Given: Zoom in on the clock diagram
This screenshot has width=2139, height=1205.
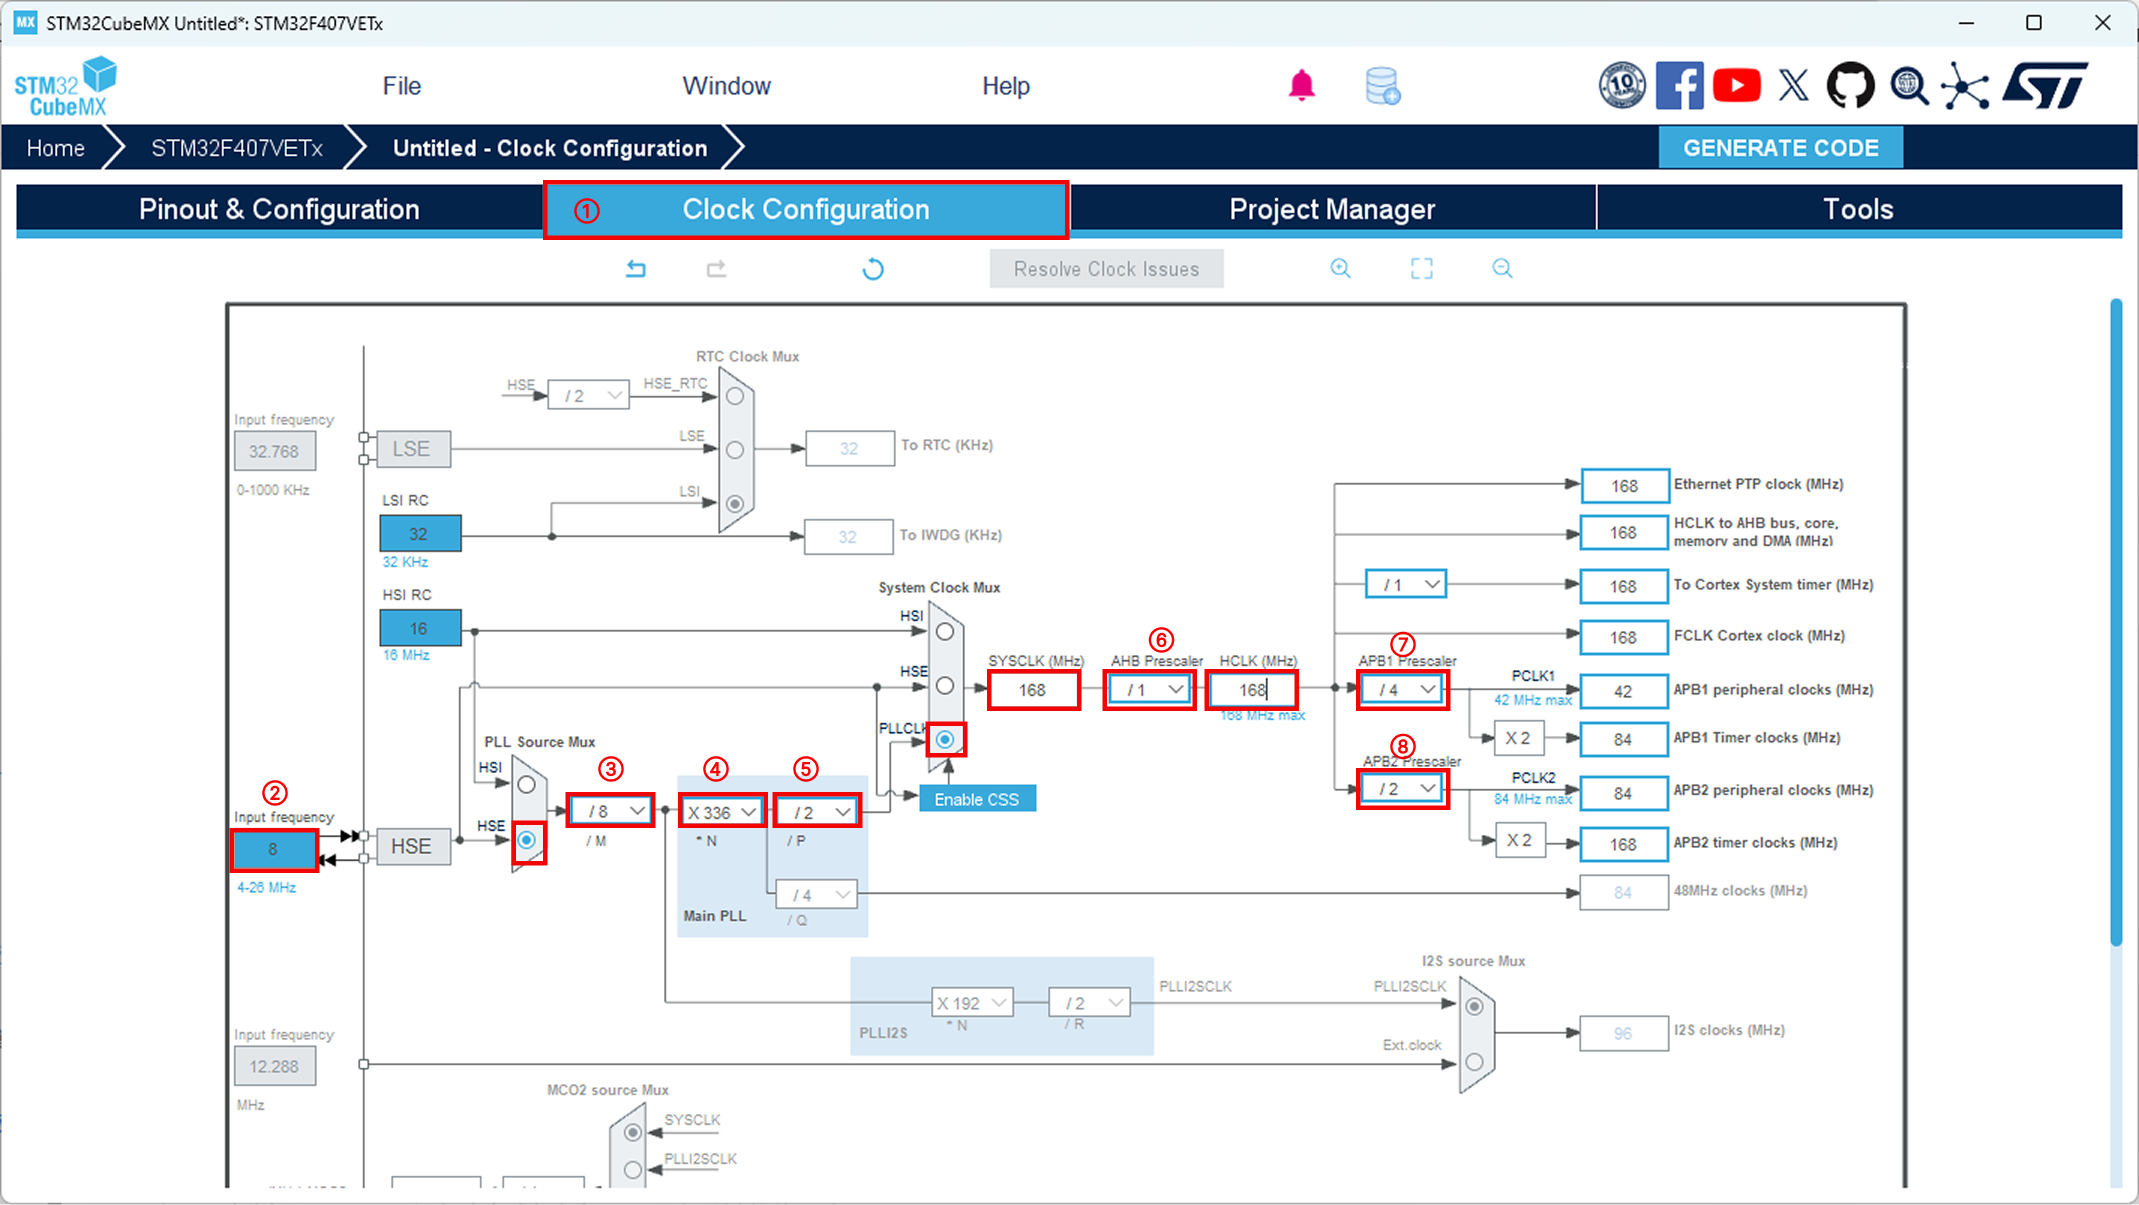Looking at the screenshot, I should tap(1341, 269).
